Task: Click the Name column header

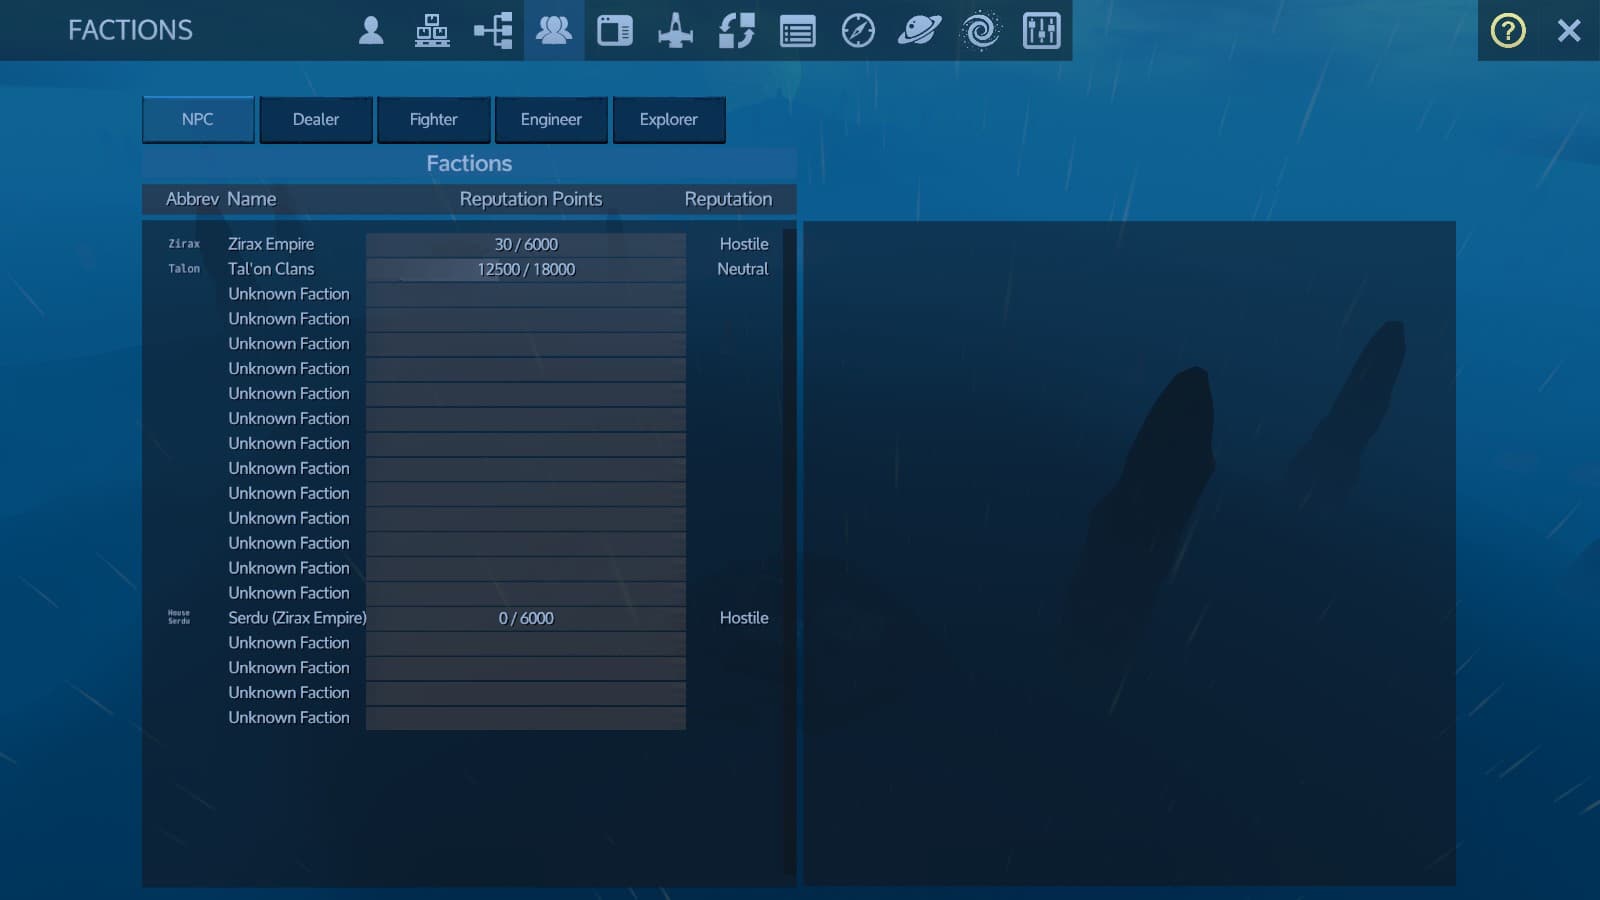Action: tap(251, 199)
